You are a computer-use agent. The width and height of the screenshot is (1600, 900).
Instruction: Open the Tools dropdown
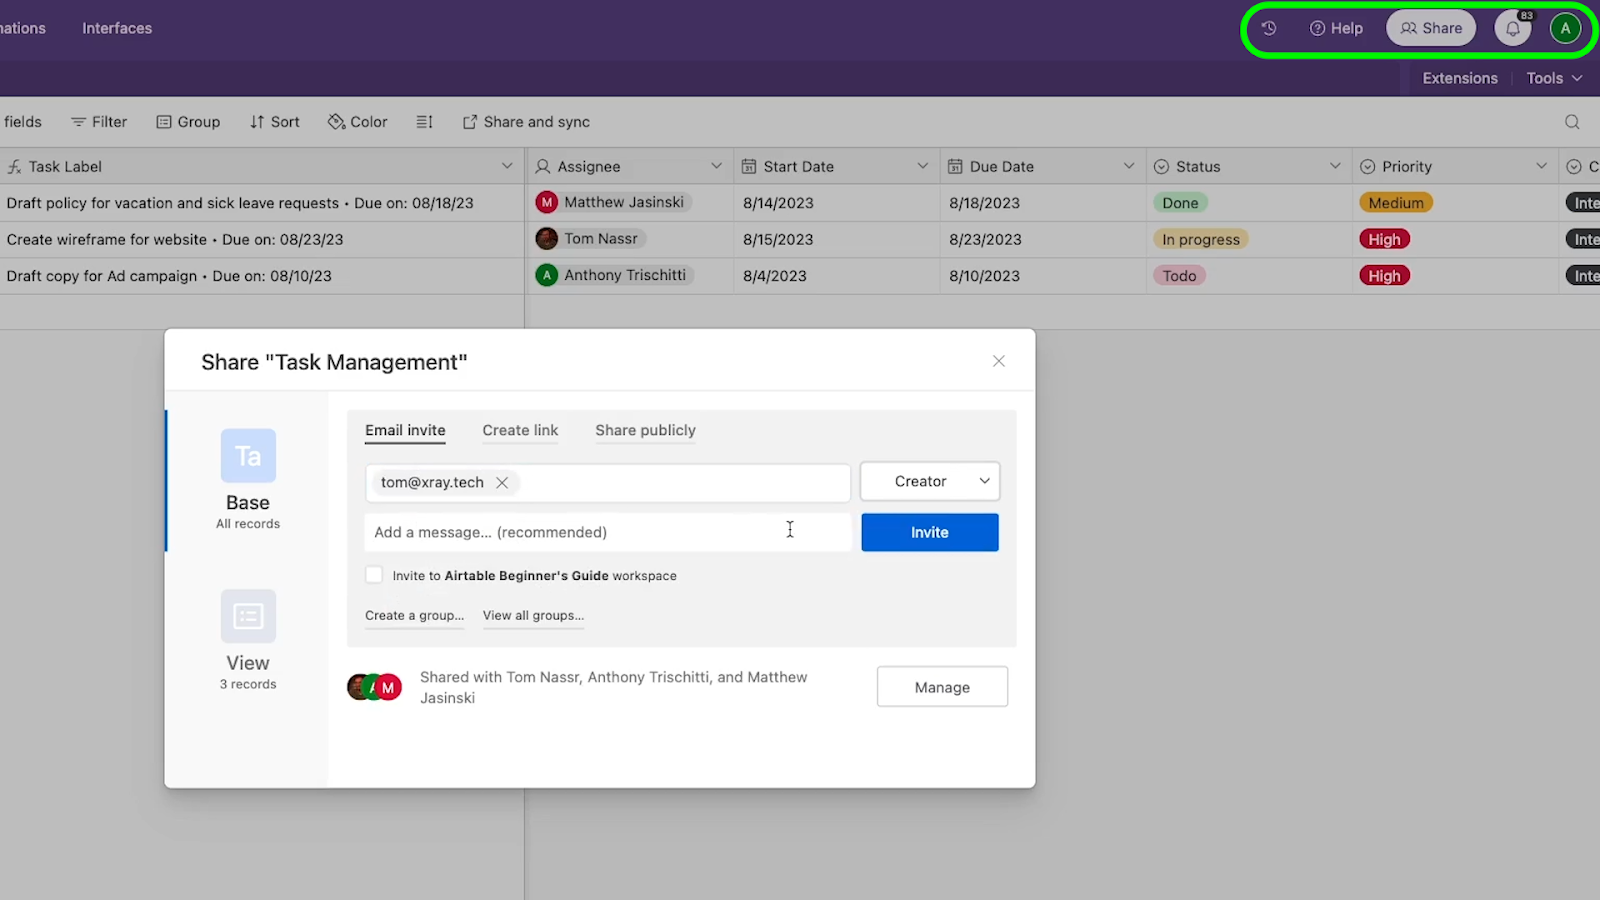point(1554,78)
